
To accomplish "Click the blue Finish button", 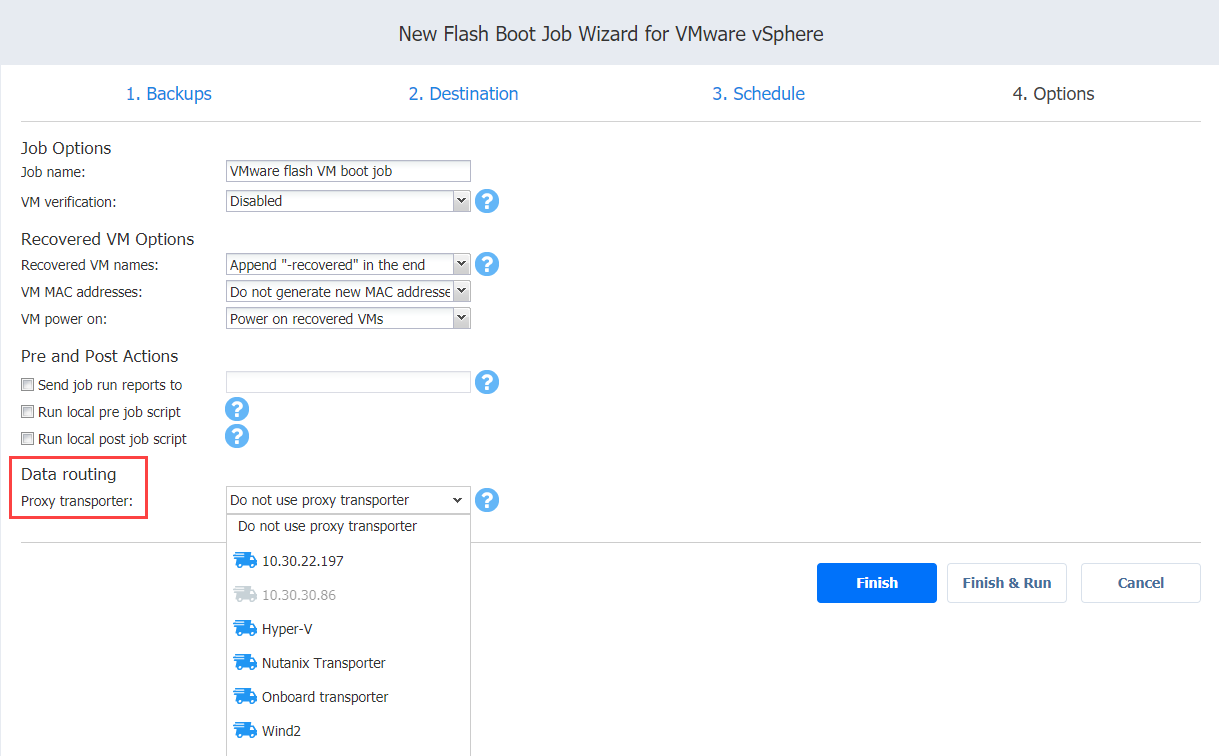I will (x=877, y=583).
